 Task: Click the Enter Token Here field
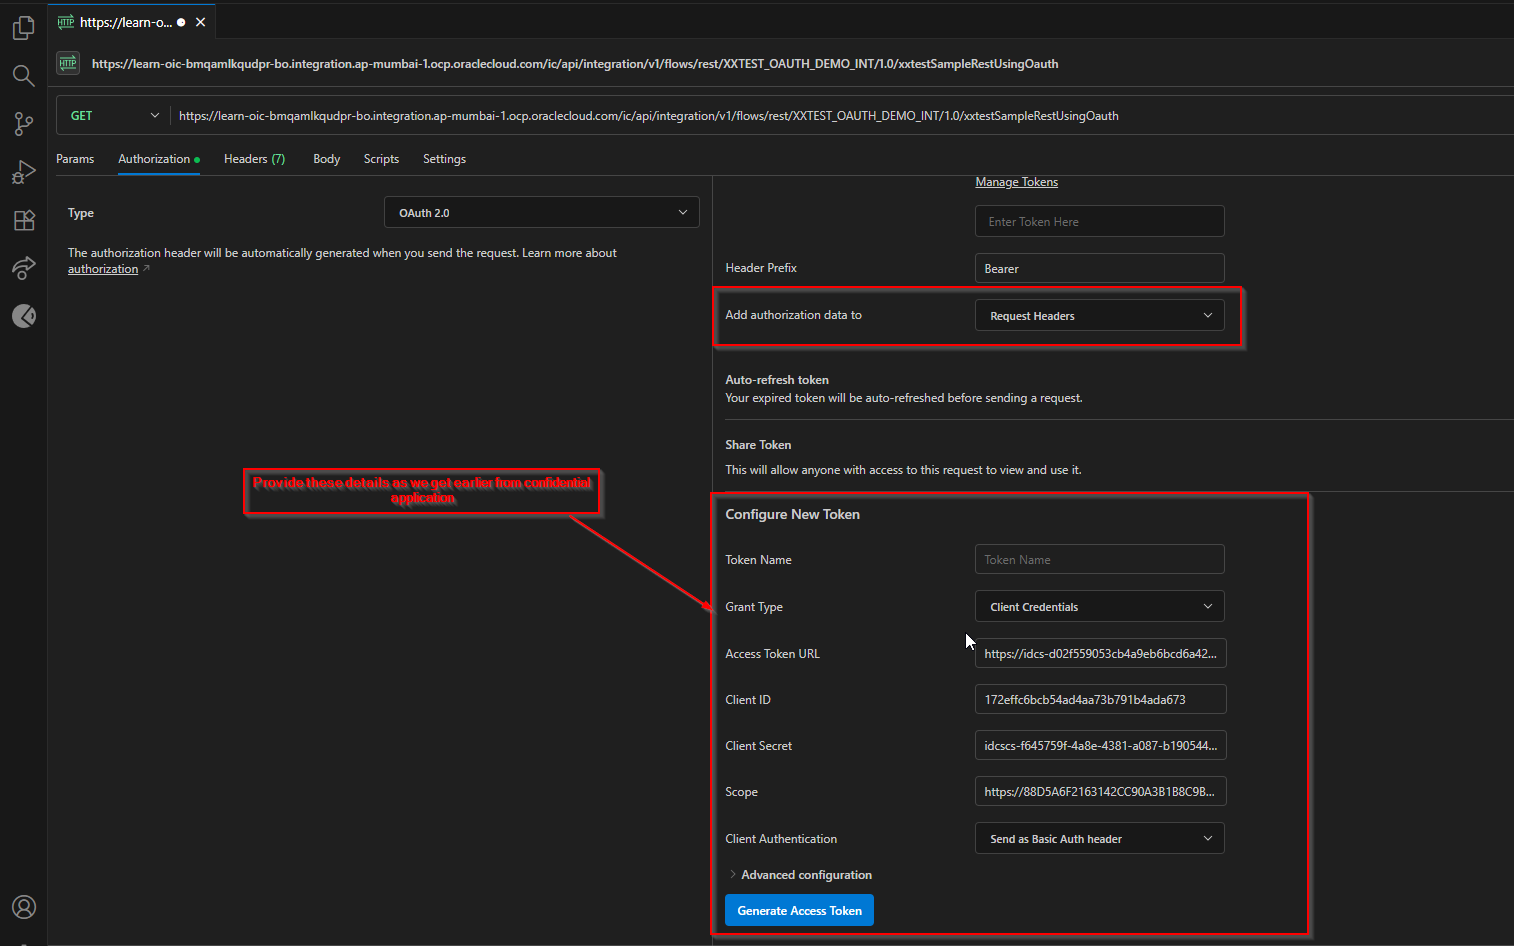(x=1098, y=221)
